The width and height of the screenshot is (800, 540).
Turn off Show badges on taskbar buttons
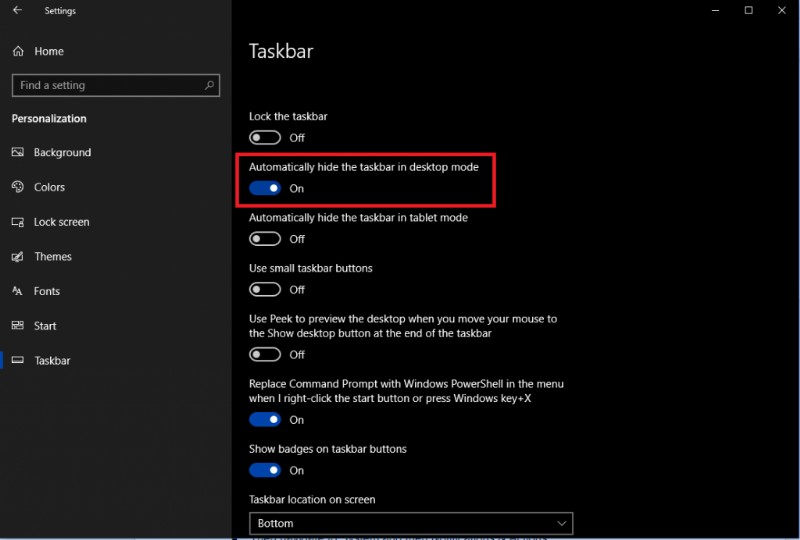pos(265,470)
